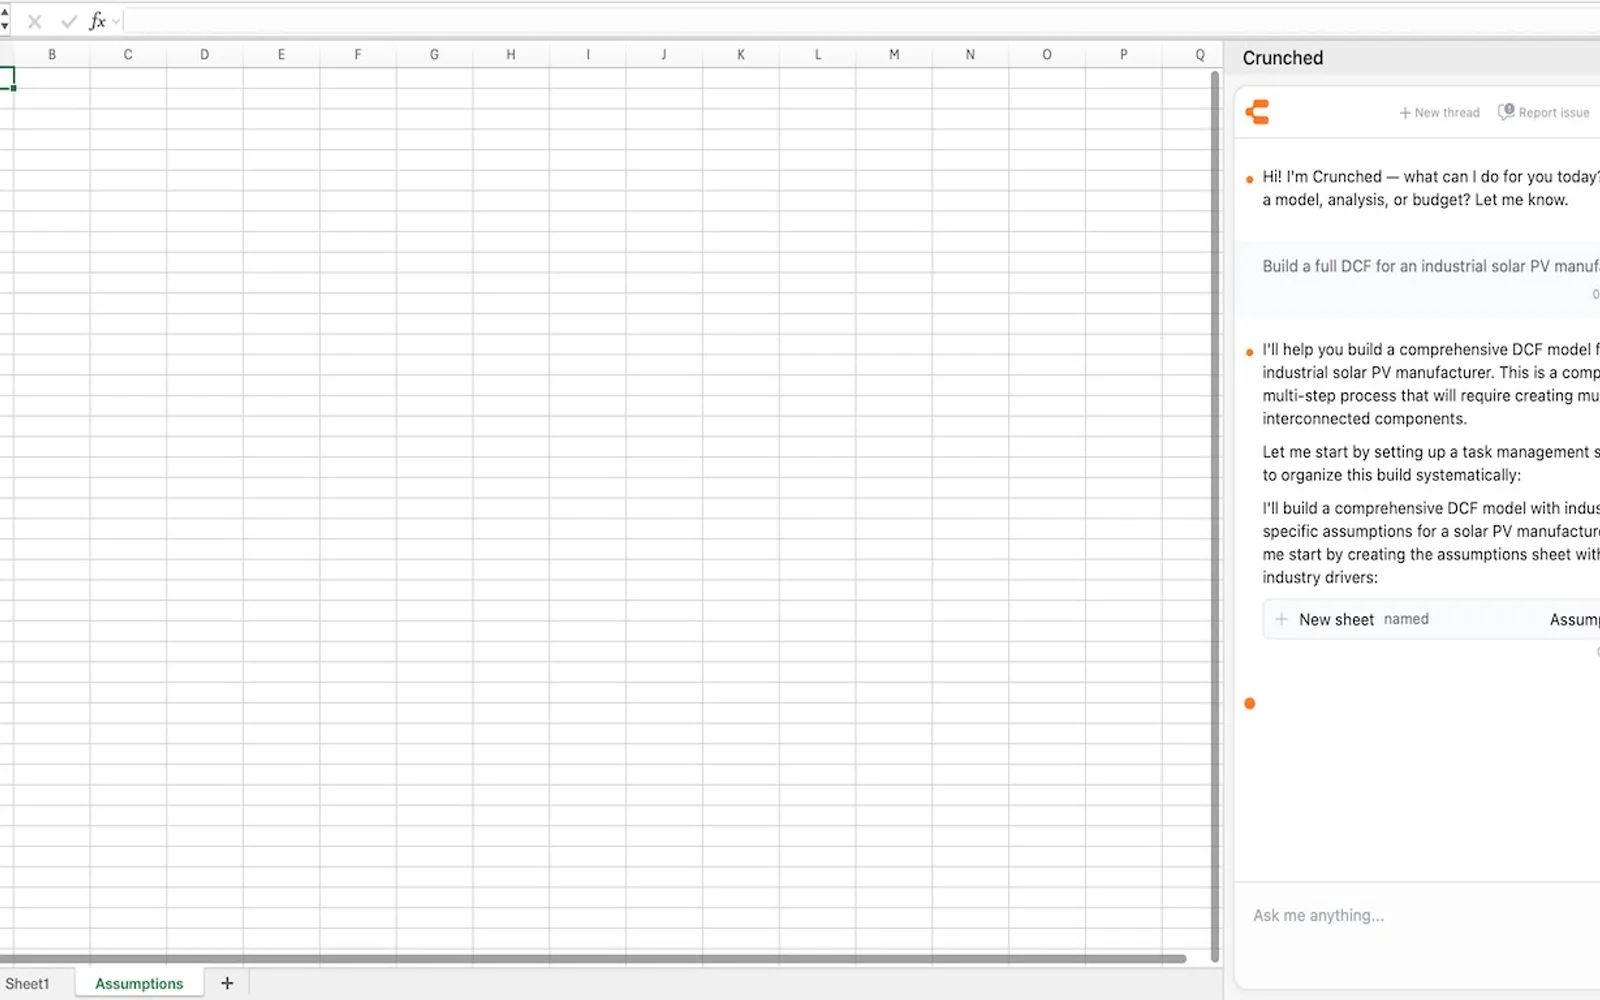Click the Report issue button

pyautogui.click(x=1543, y=113)
